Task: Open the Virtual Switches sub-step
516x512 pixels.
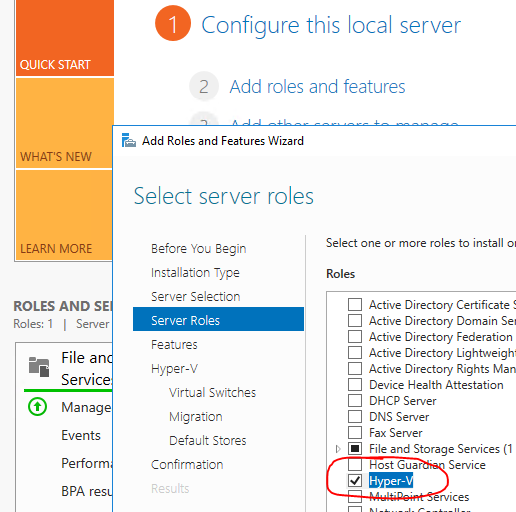Action: tap(212, 393)
